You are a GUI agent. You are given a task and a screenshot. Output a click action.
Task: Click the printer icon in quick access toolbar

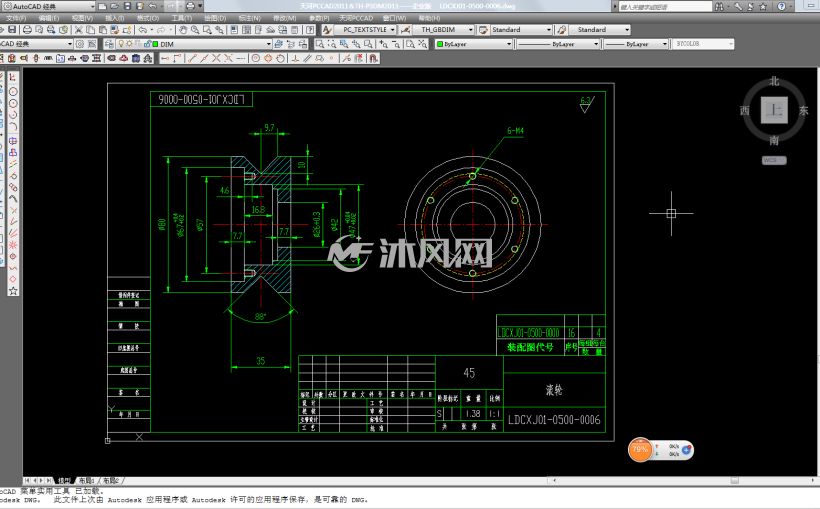[190, 6]
